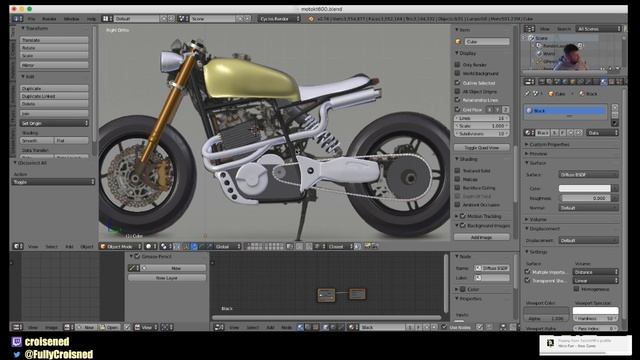This screenshot has height=360, width=640.
Task: Open the Render menu
Action: pos(49,19)
